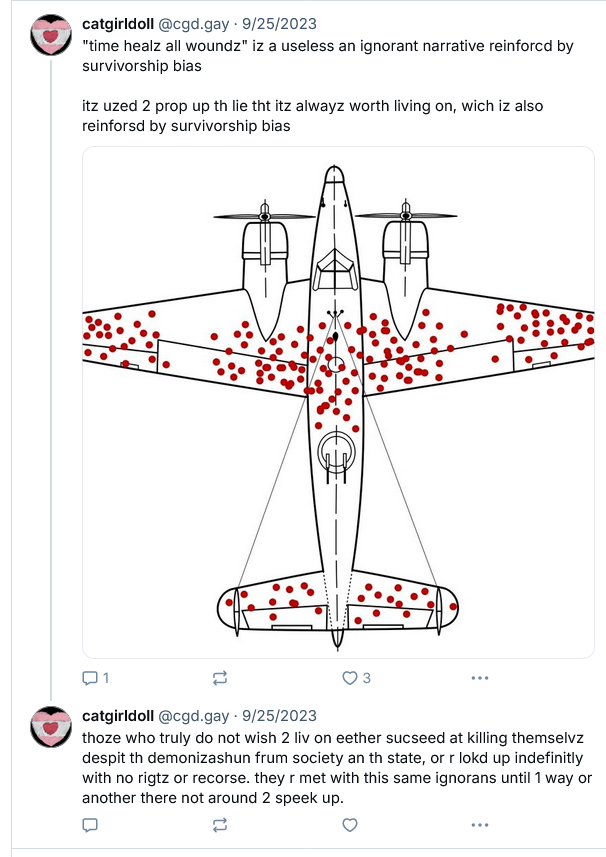
Task: Like the first post with 3 likes
Action: pos(350,678)
